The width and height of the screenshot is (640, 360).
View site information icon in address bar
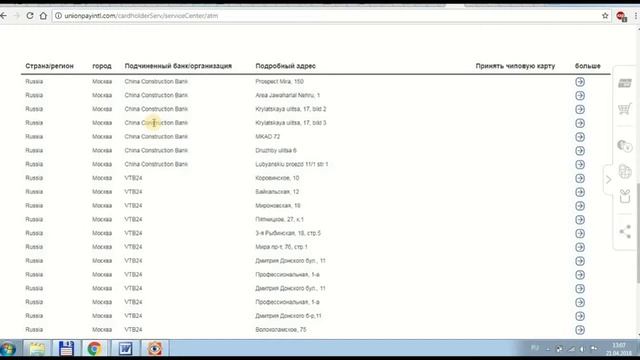point(58,16)
